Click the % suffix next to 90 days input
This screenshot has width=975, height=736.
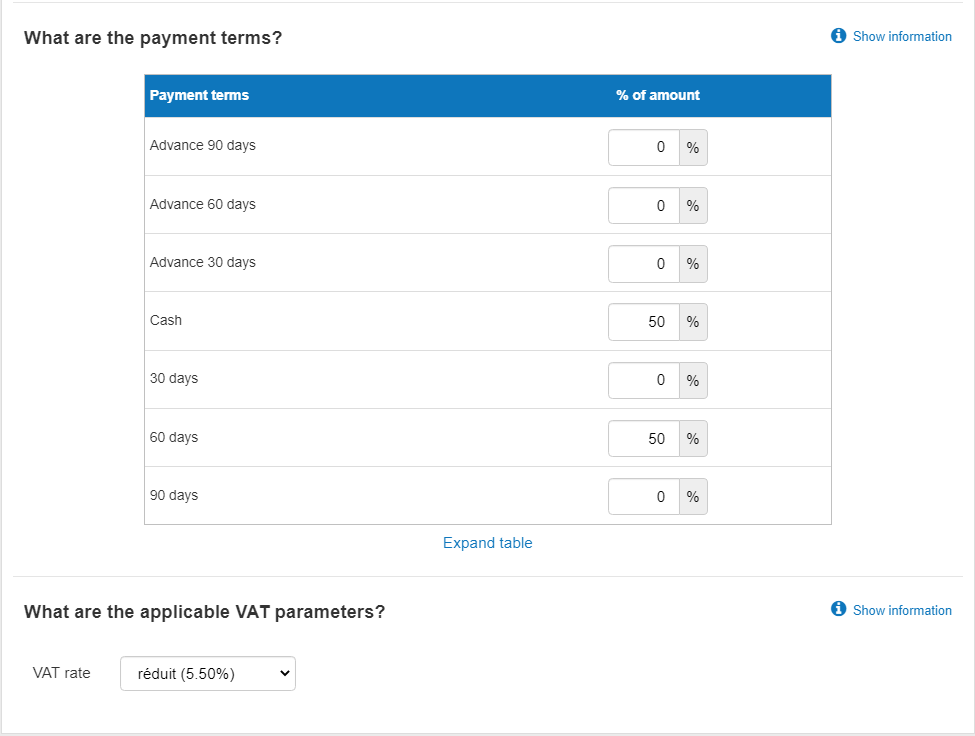pyautogui.click(x=693, y=496)
